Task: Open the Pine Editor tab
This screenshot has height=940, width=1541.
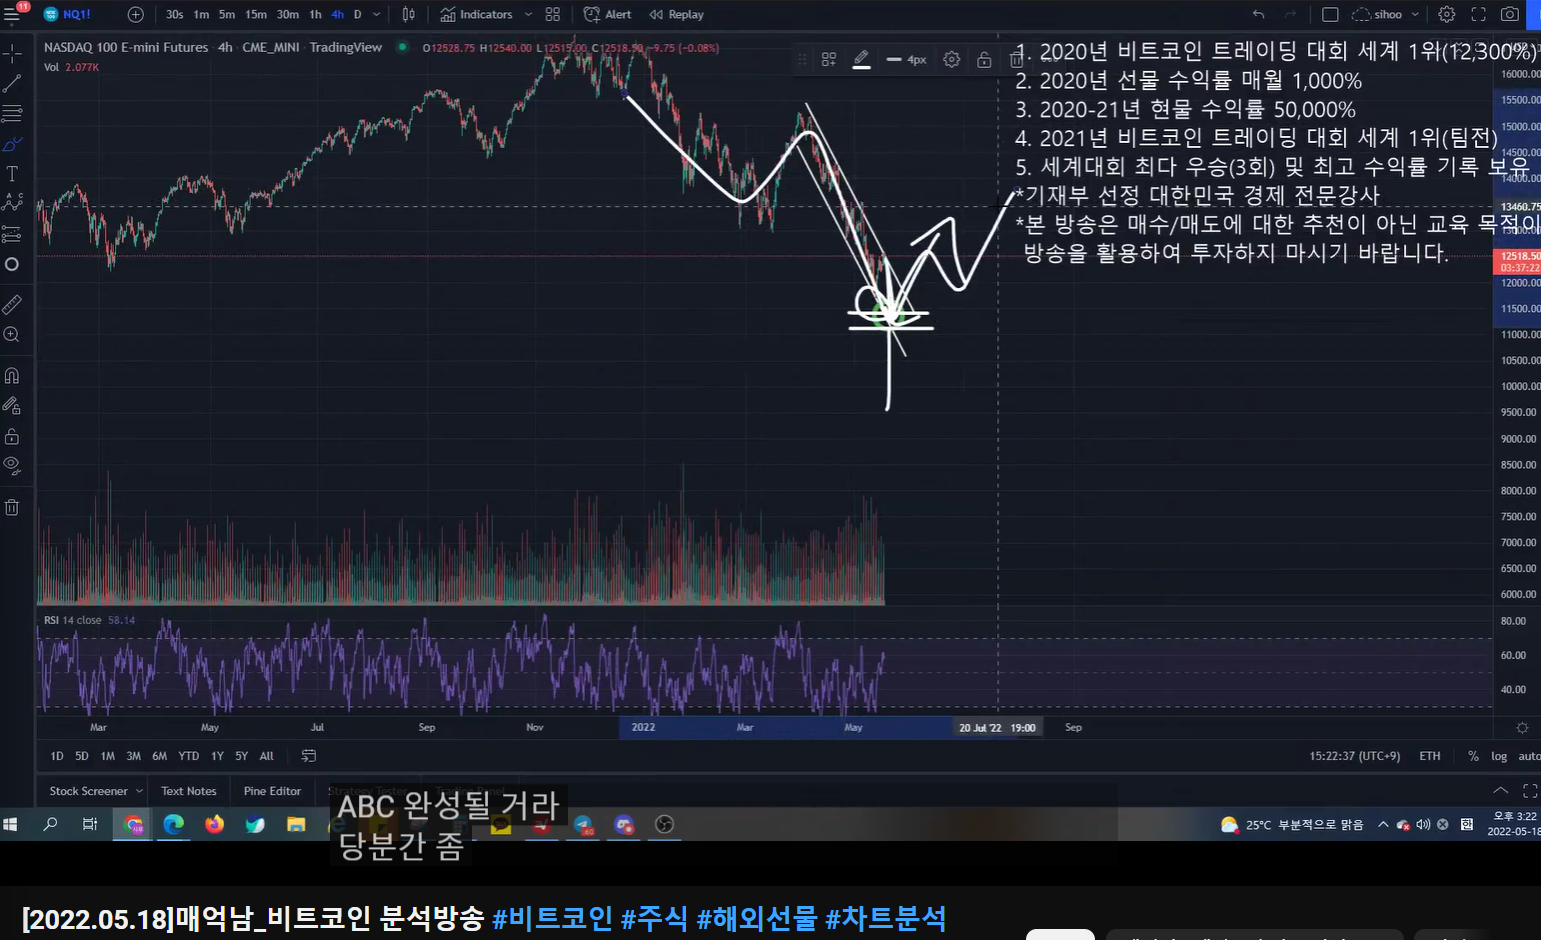Action: click(272, 791)
